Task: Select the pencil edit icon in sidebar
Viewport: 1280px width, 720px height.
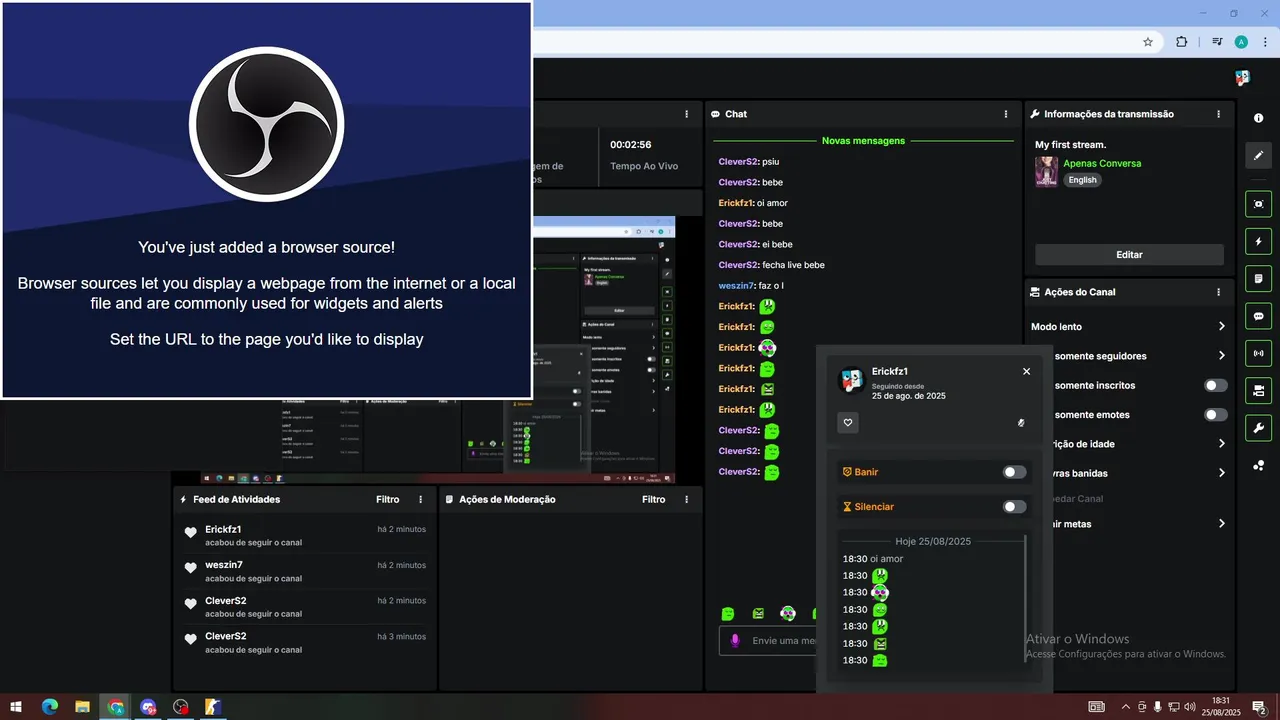Action: coord(1258,155)
